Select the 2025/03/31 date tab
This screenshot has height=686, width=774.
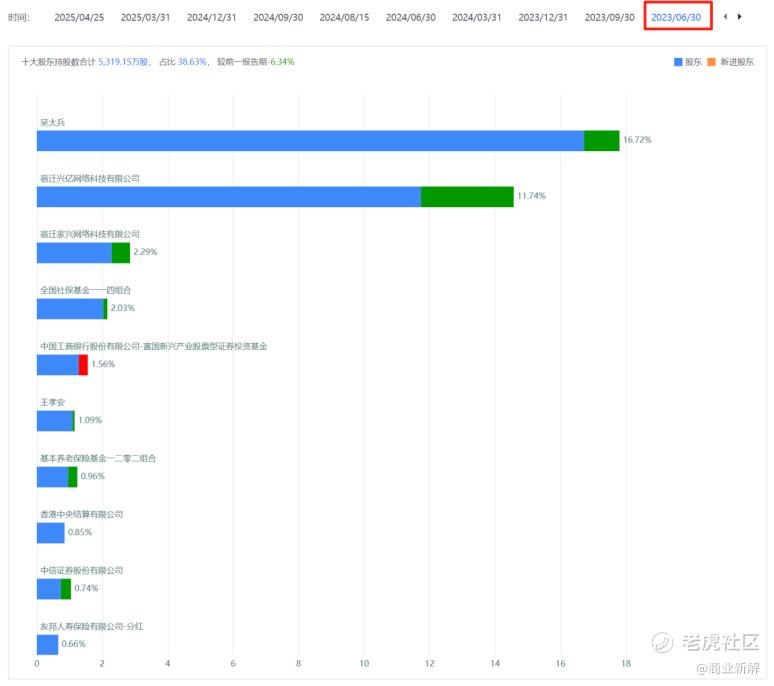click(145, 17)
